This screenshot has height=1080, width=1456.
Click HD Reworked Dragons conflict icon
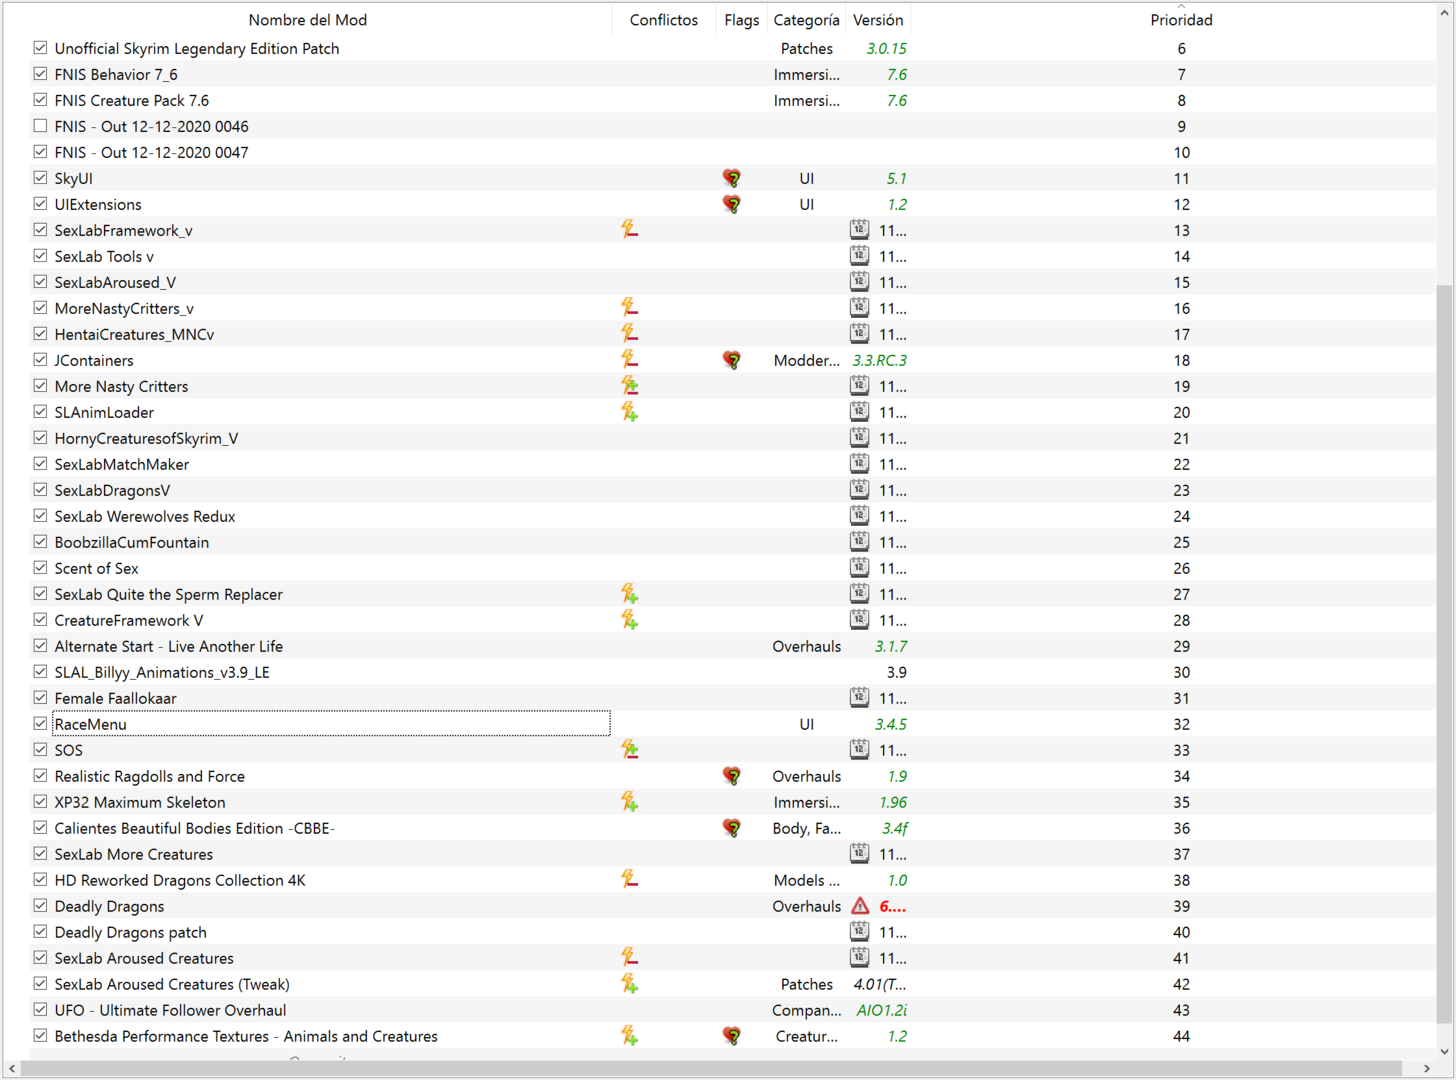629,880
